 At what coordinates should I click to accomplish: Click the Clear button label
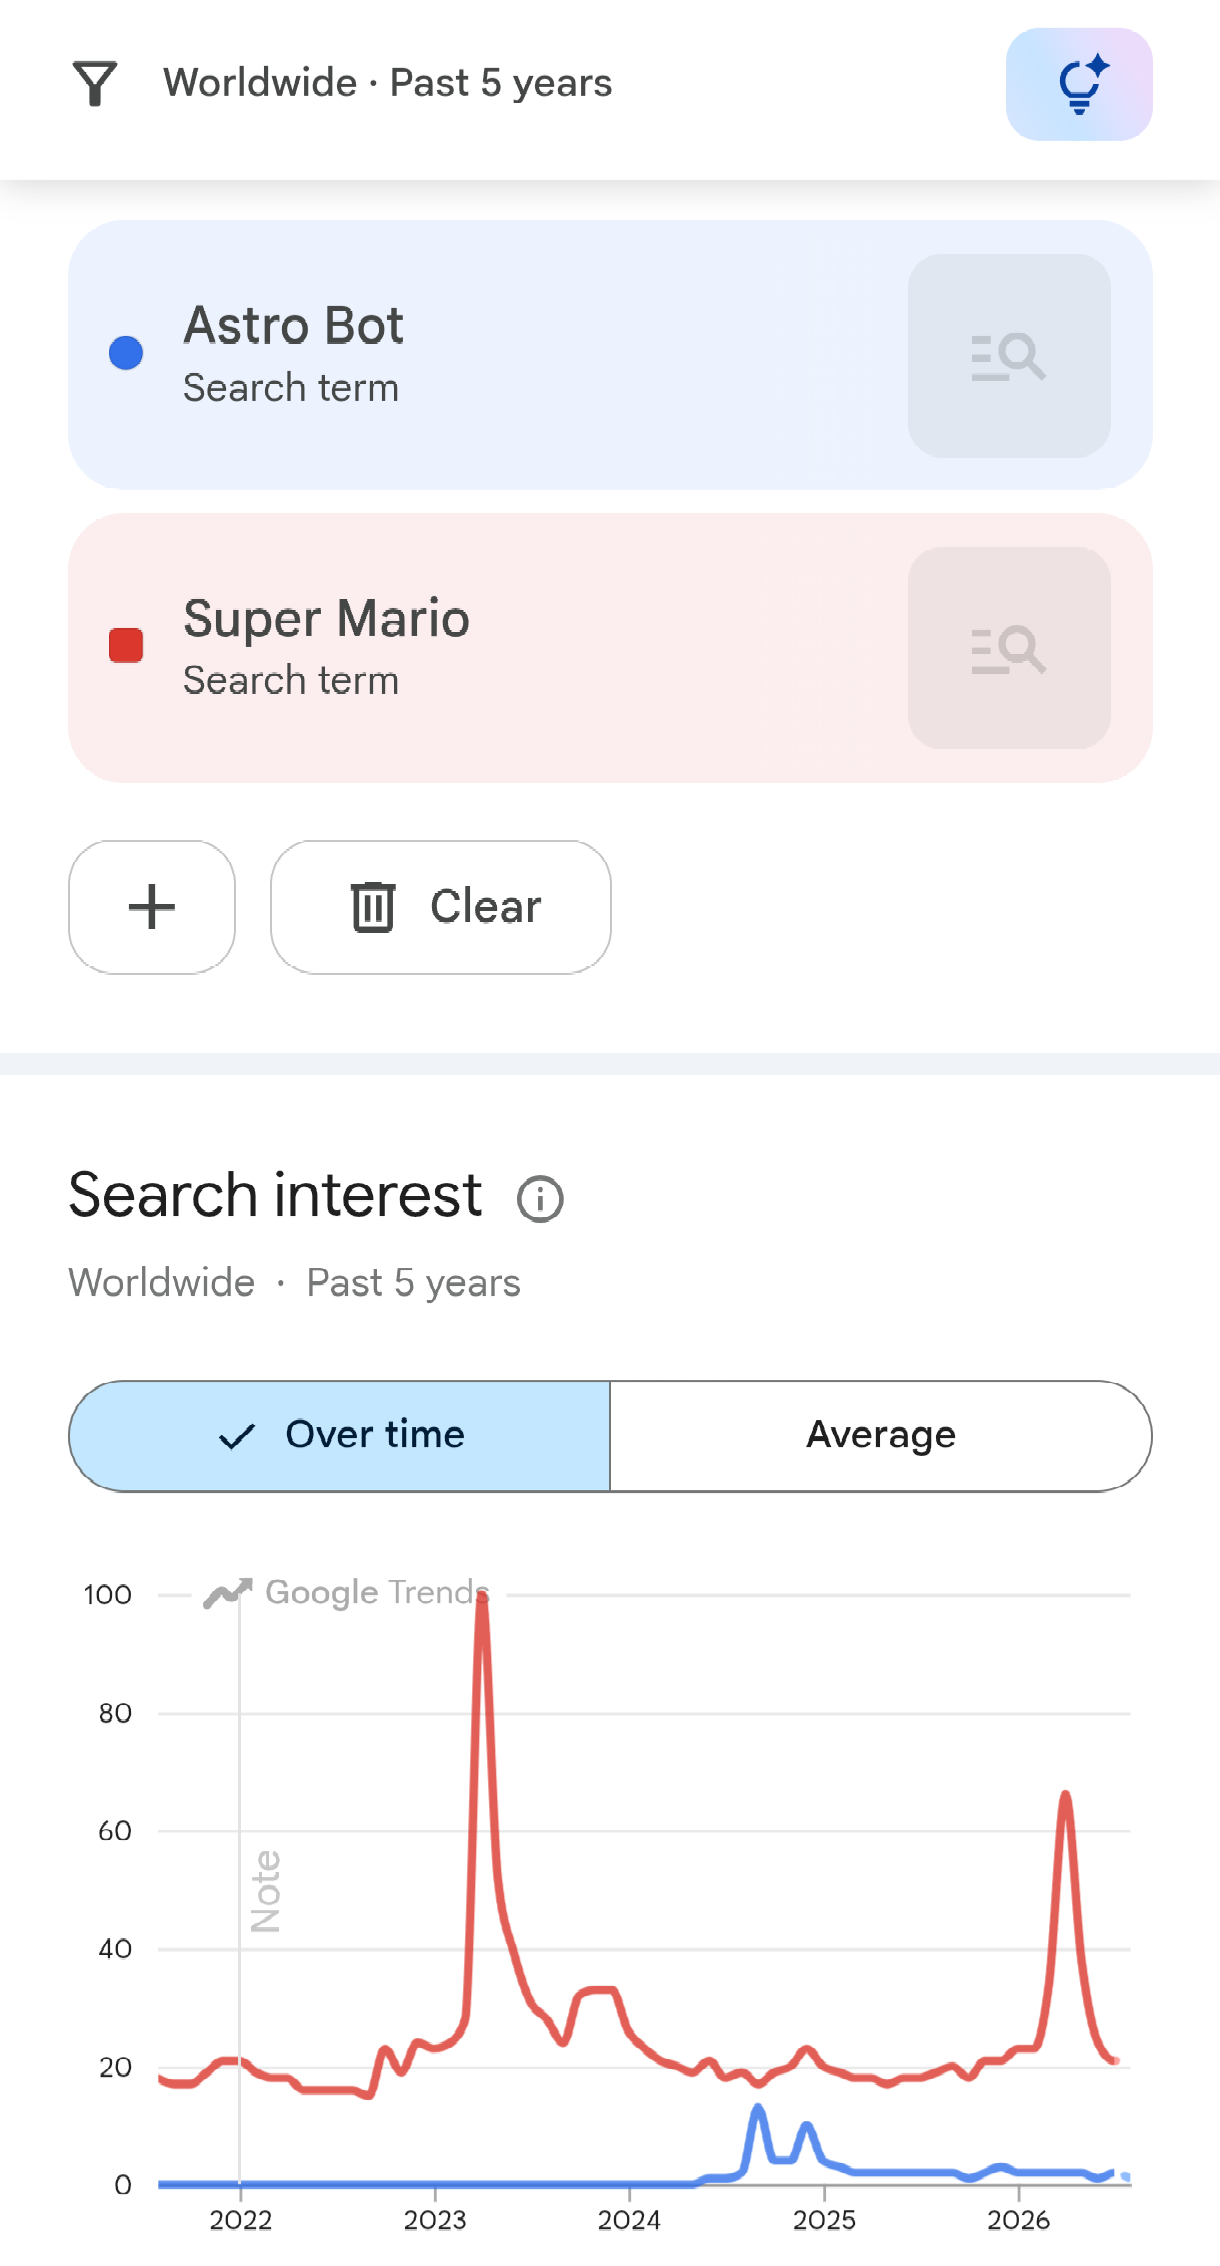(x=486, y=907)
